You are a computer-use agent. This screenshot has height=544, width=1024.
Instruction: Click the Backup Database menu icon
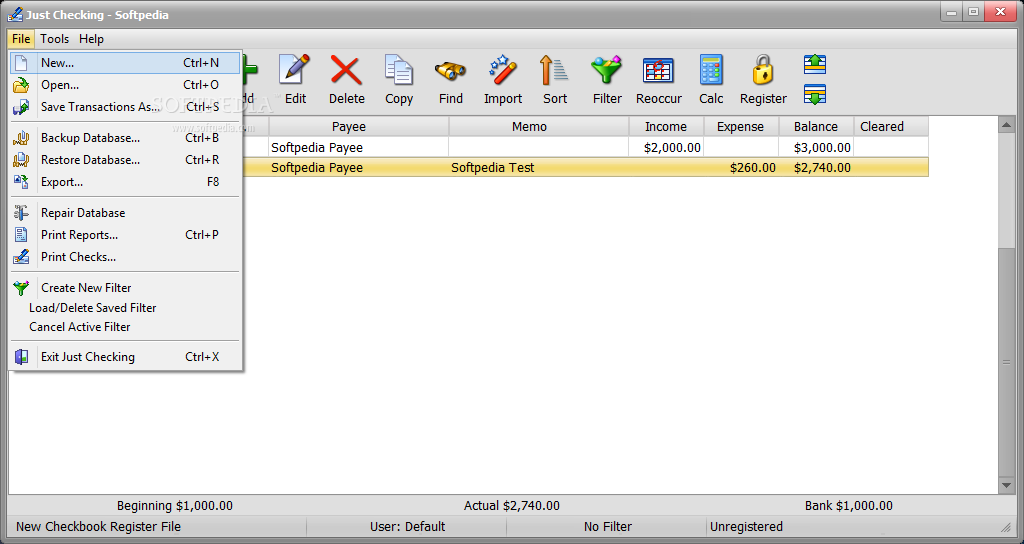click(x=22, y=138)
